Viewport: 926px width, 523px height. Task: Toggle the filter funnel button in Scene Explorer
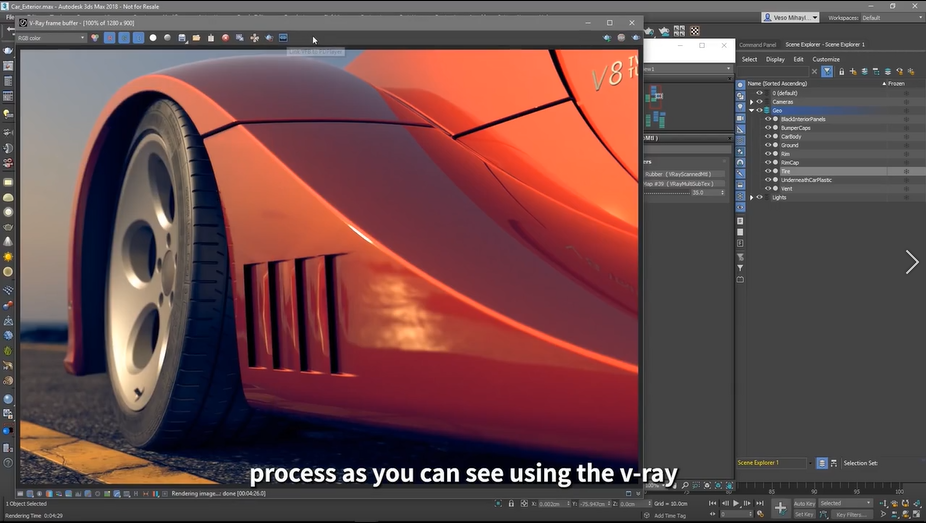point(827,71)
